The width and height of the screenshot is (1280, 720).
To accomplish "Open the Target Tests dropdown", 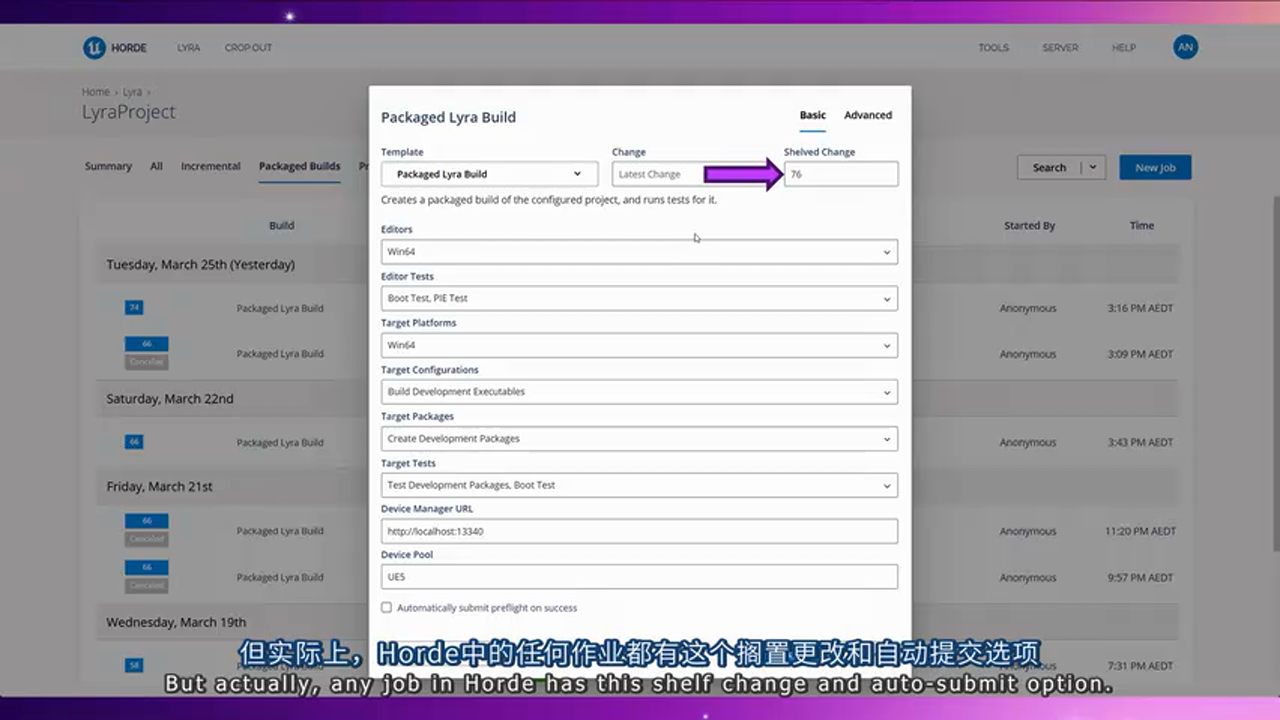I will 639,485.
